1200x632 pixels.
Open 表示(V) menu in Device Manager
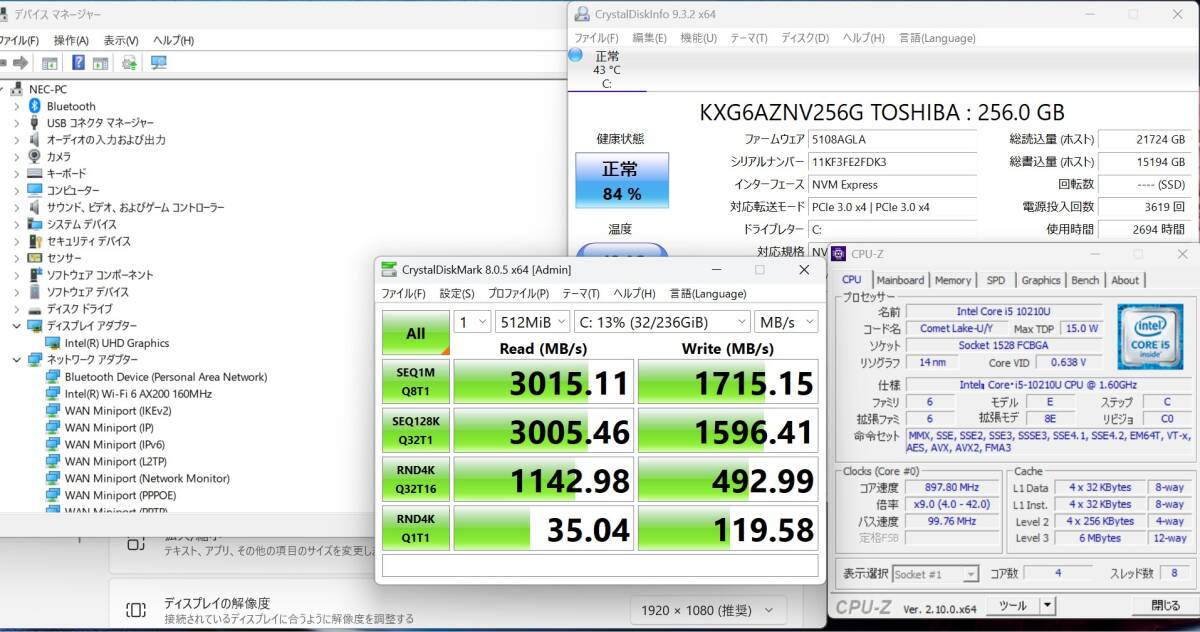[121, 40]
